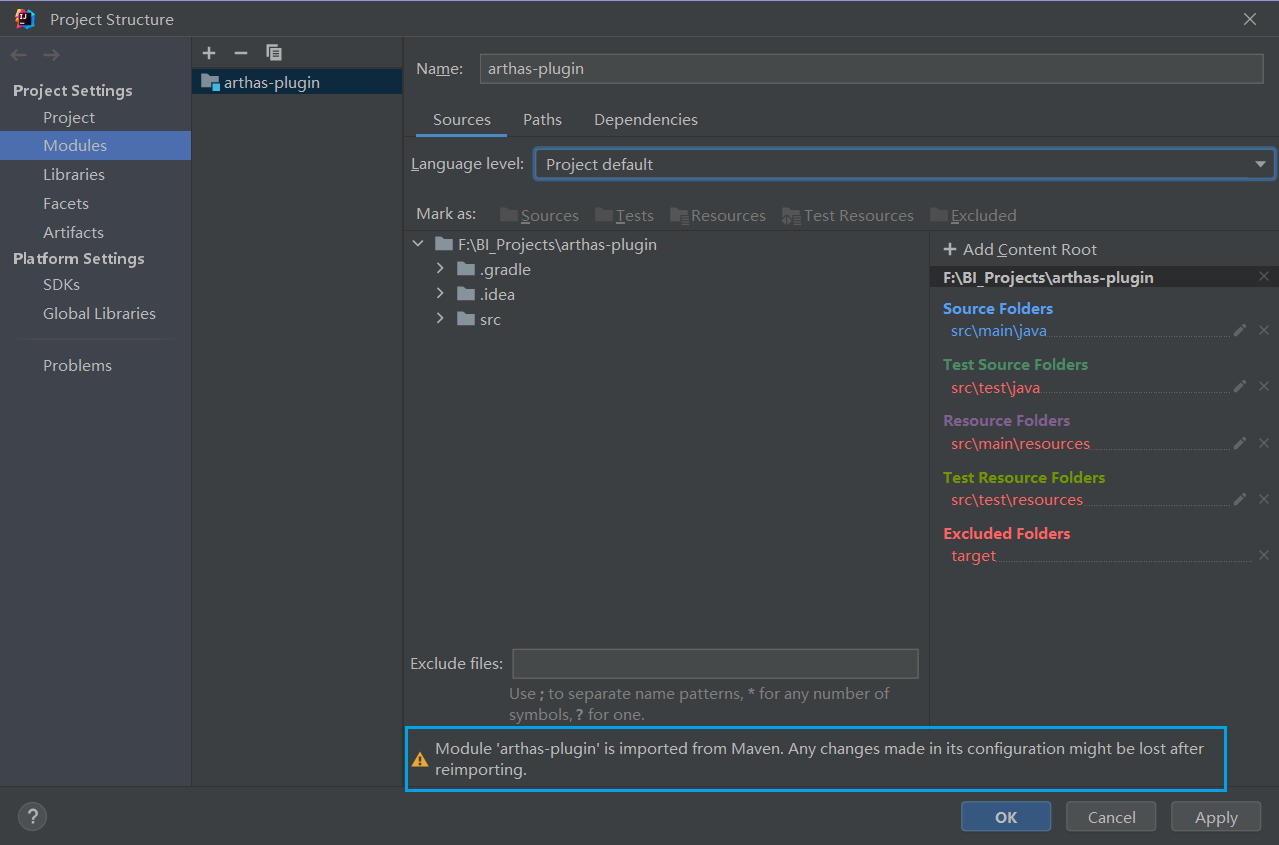The width and height of the screenshot is (1279, 845).
Task: Open the help question mark button
Action: (x=32, y=816)
